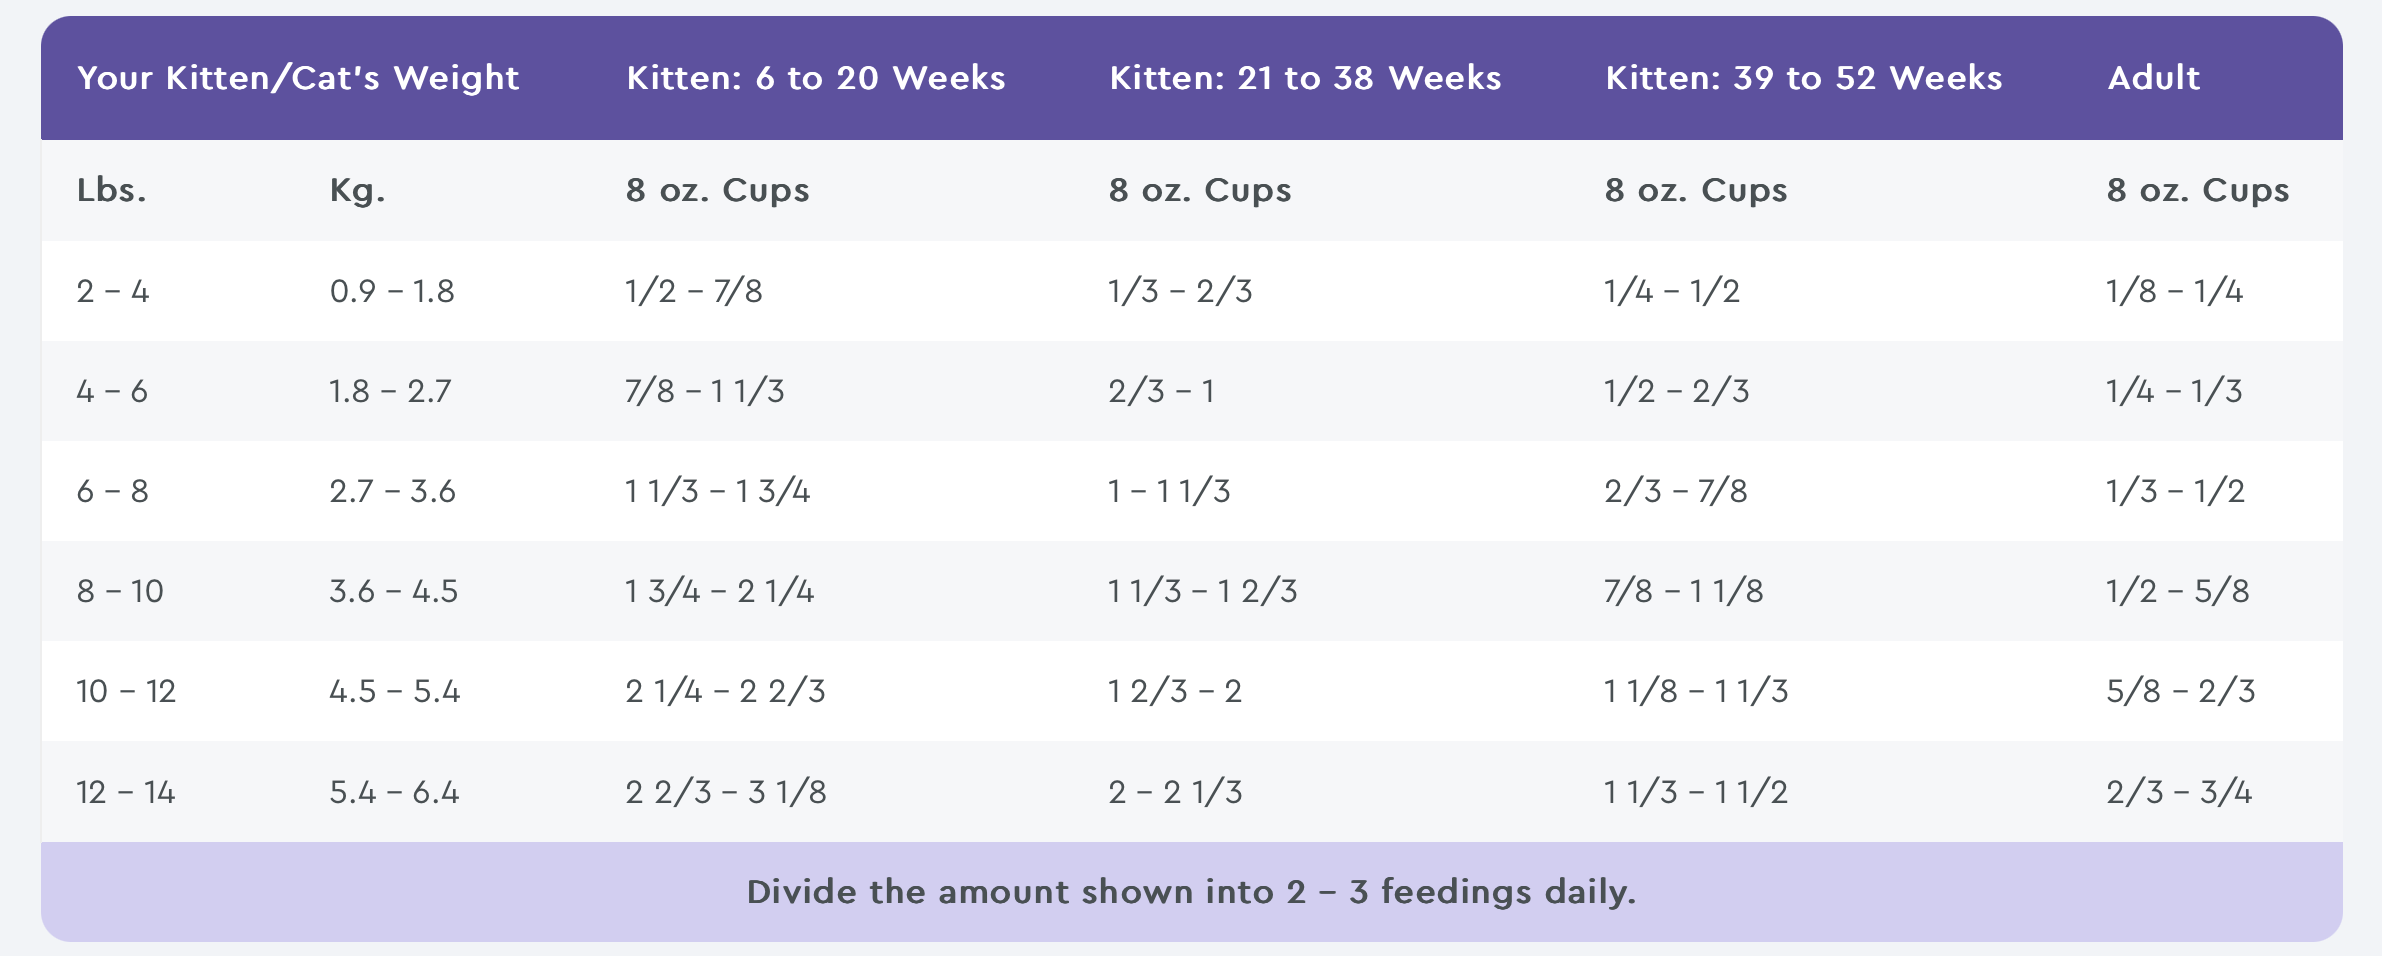Click the "Kitten: 21 to 38 Weeks" header
Viewport: 2382px width, 956px height.
point(1305,78)
